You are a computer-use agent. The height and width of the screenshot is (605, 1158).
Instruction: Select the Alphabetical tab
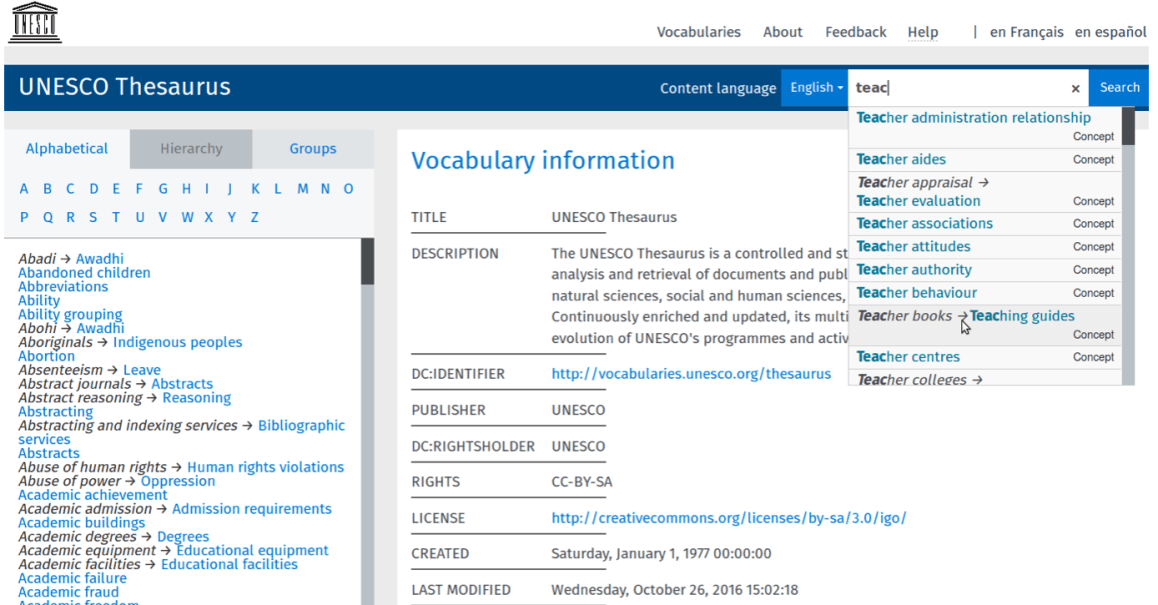click(67, 149)
